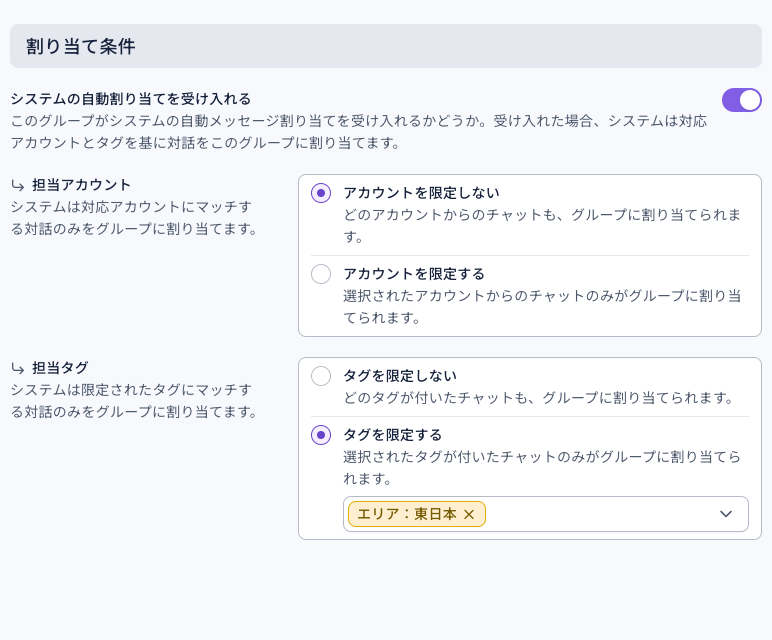
Task: Click the タグを限定する label text
Action: coord(393,435)
